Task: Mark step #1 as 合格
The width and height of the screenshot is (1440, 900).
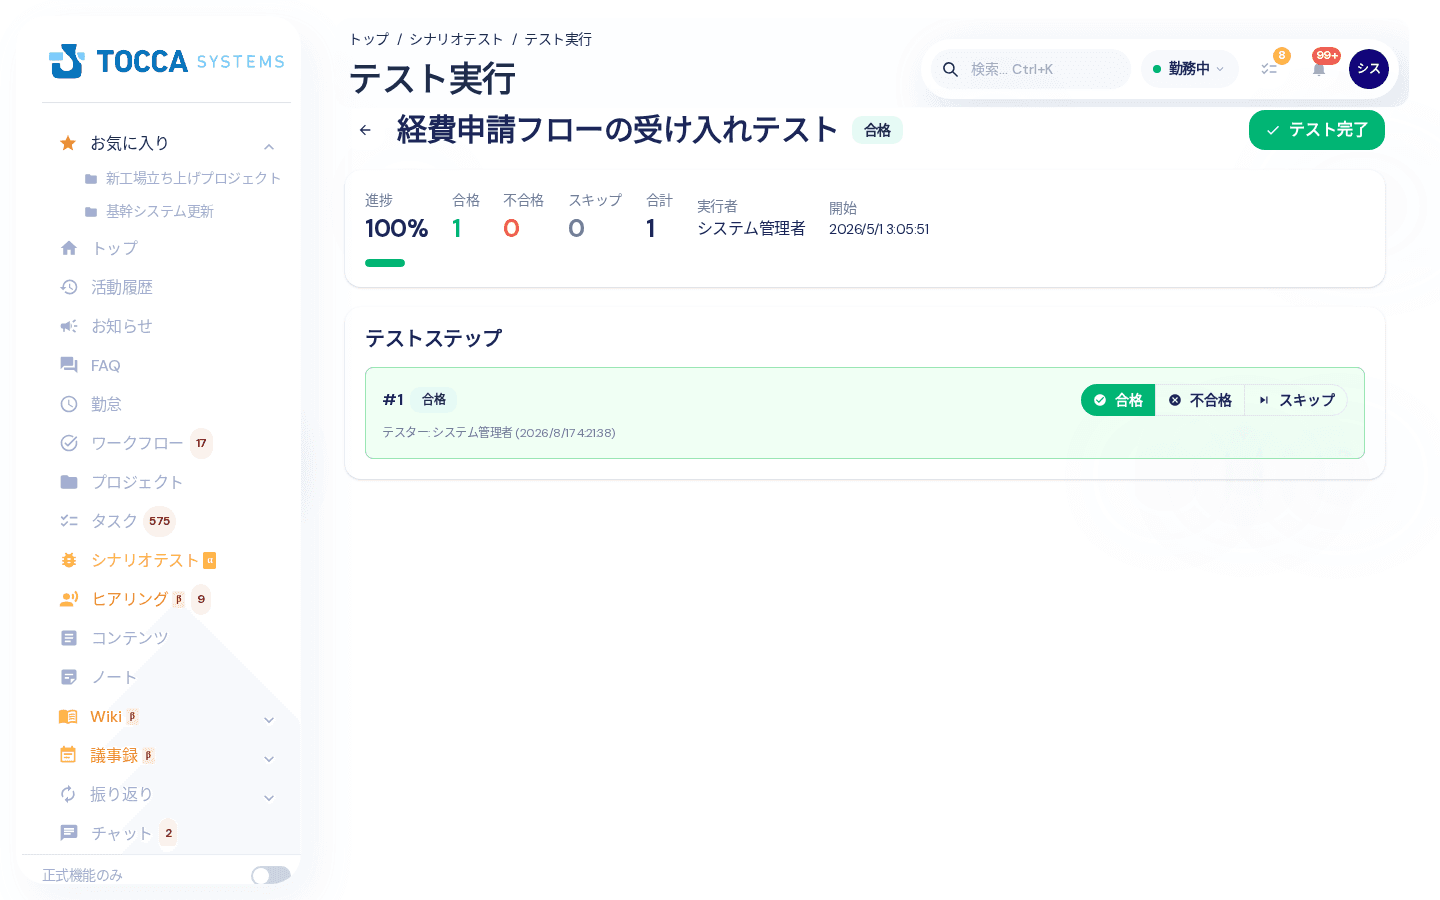Action: pyautogui.click(x=1118, y=400)
